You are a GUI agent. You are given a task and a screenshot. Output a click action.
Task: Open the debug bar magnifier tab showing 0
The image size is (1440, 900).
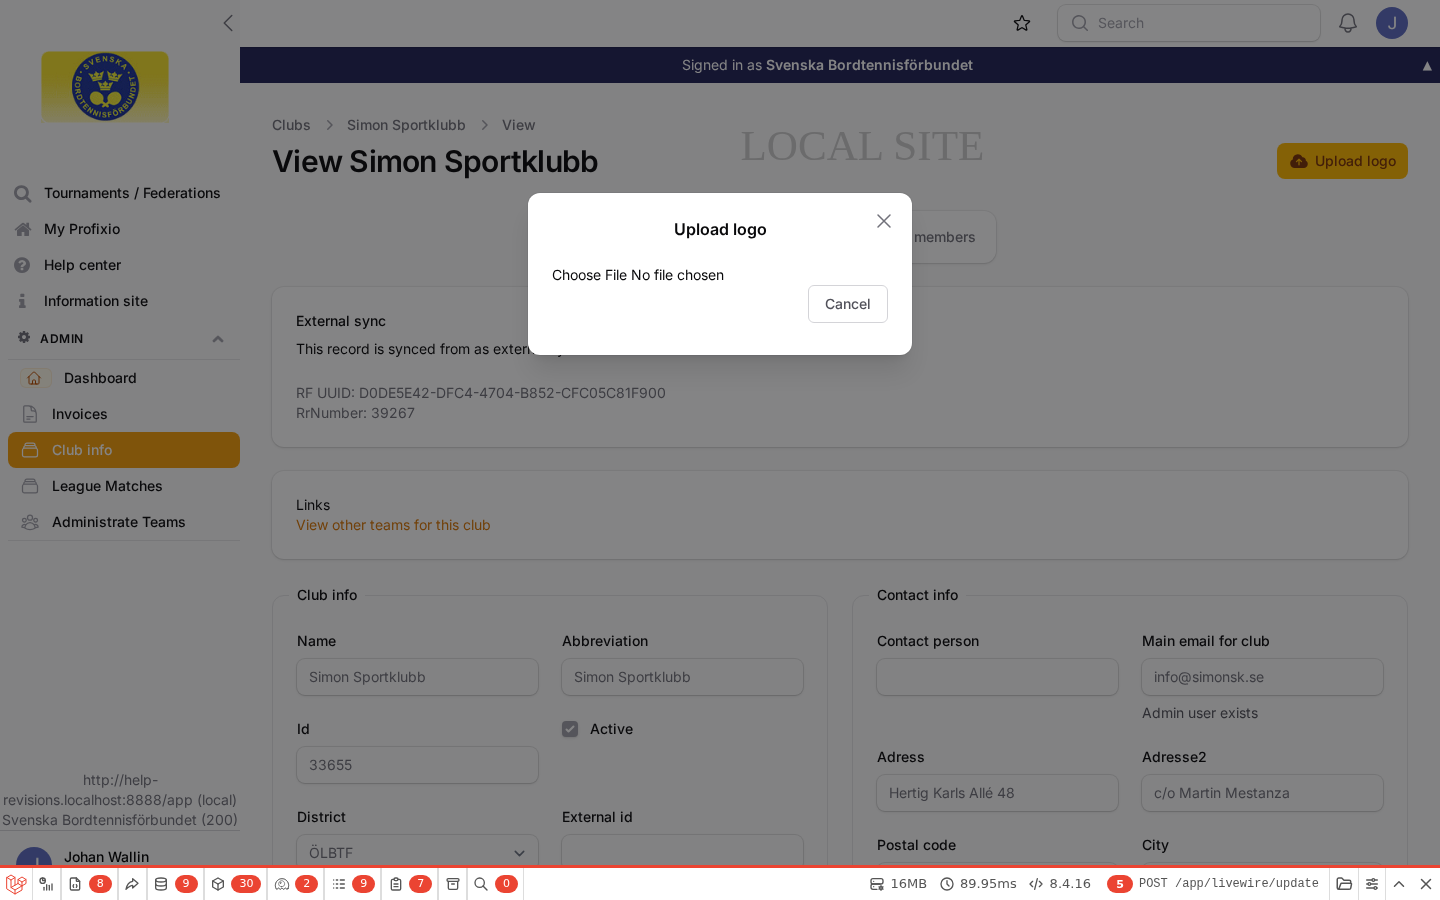[495, 884]
